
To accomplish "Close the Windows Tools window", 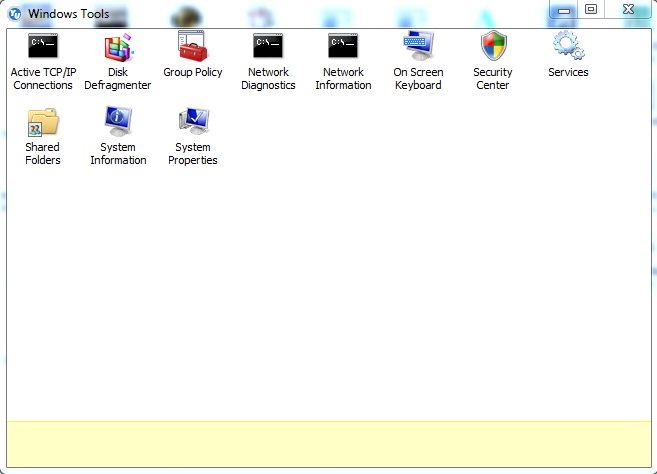I will (x=628, y=9).
